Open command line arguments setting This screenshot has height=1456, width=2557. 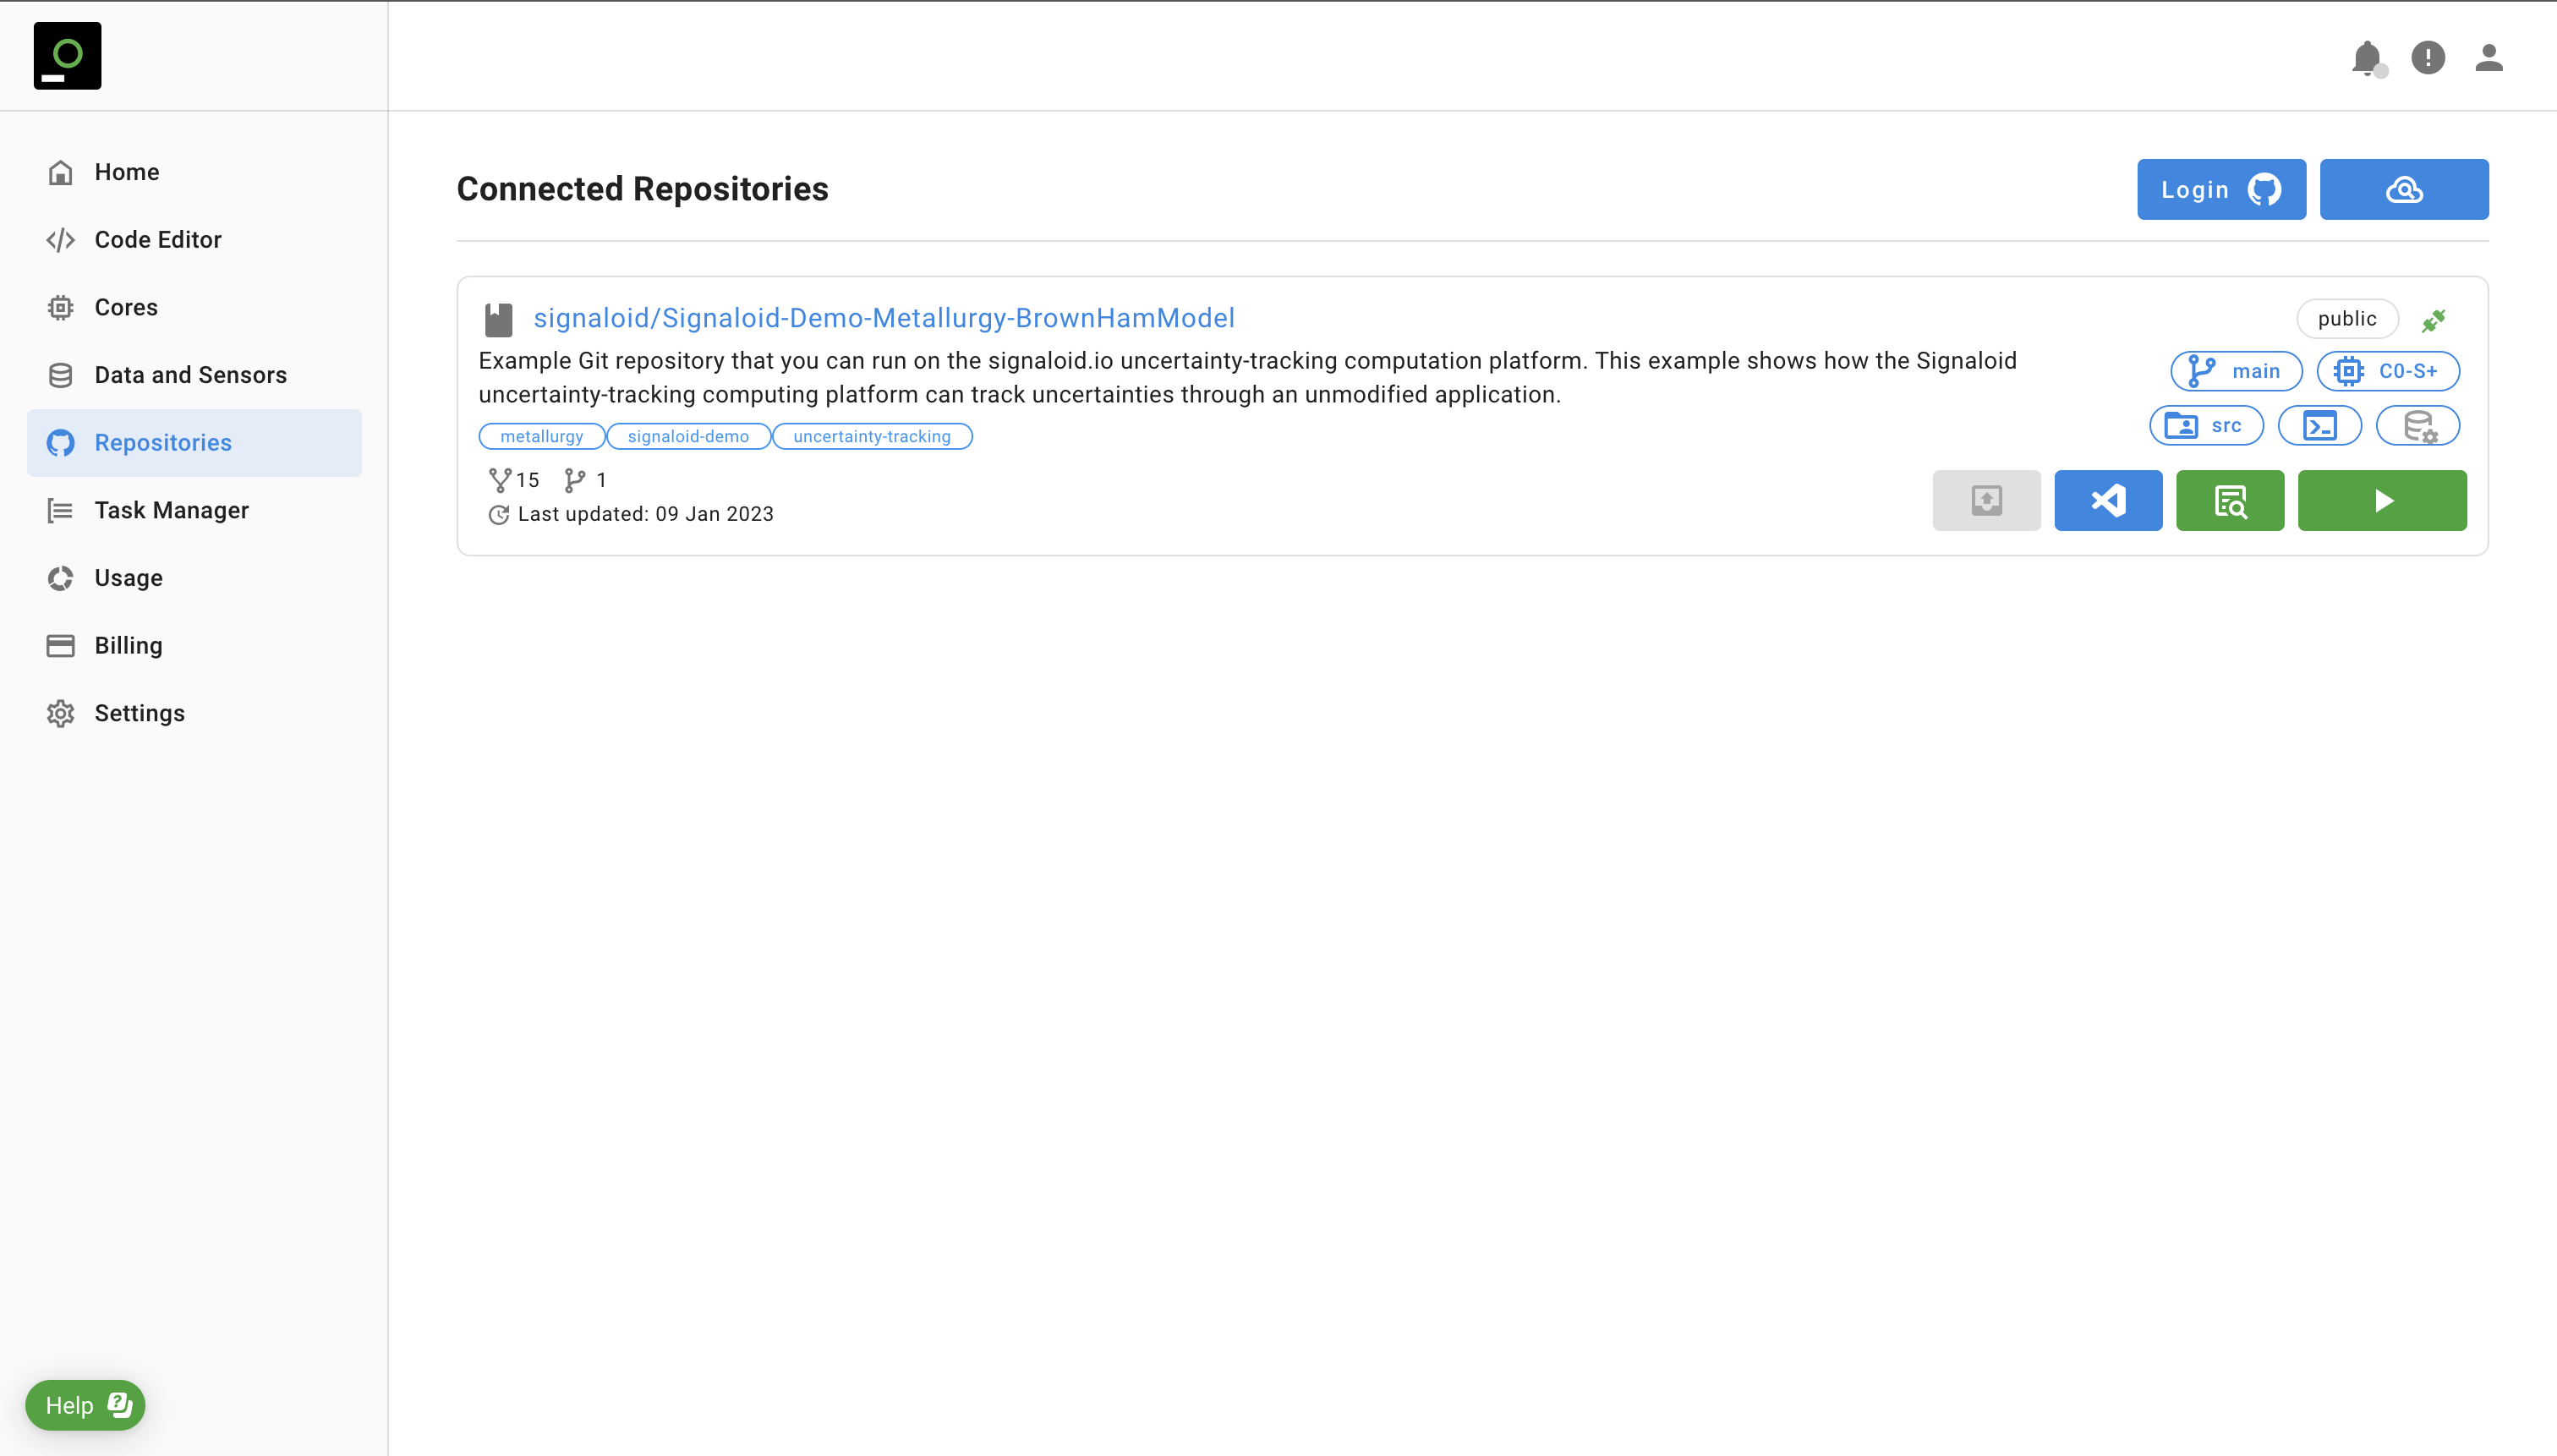point(2320,426)
